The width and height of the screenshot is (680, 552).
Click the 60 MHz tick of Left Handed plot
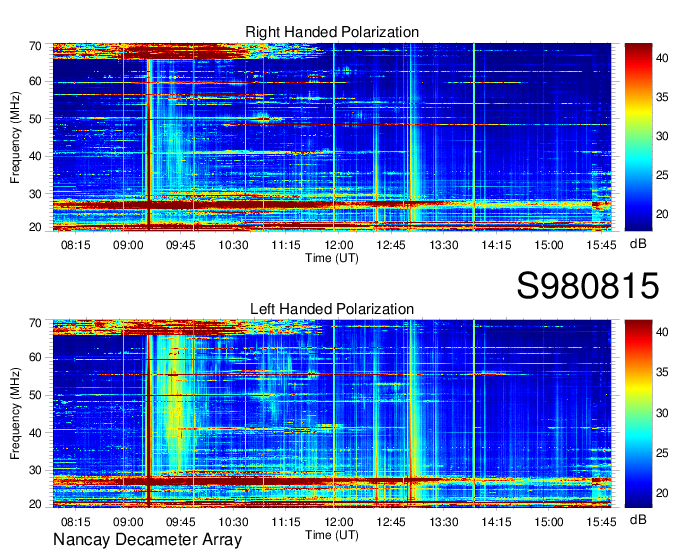pos(35,358)
